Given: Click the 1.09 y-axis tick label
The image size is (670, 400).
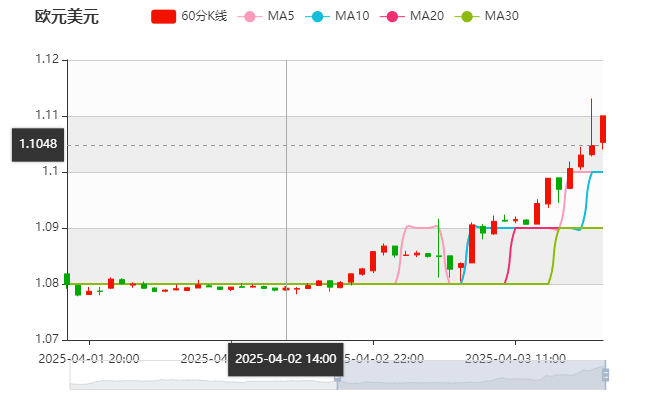Looking at the screenshot, I should tap(47, 228).
